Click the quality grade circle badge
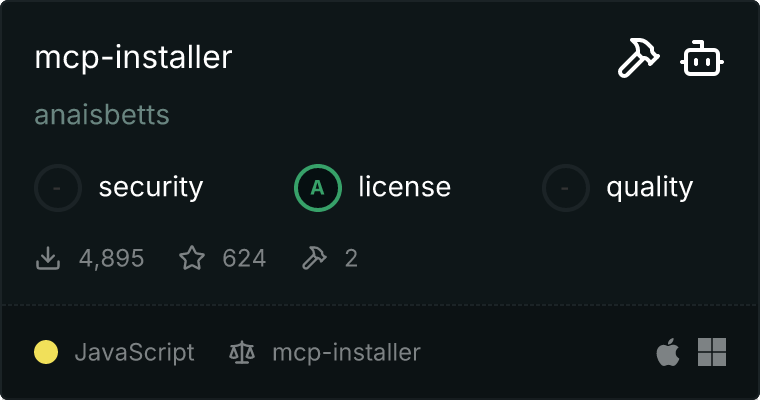 coord(566,188)
